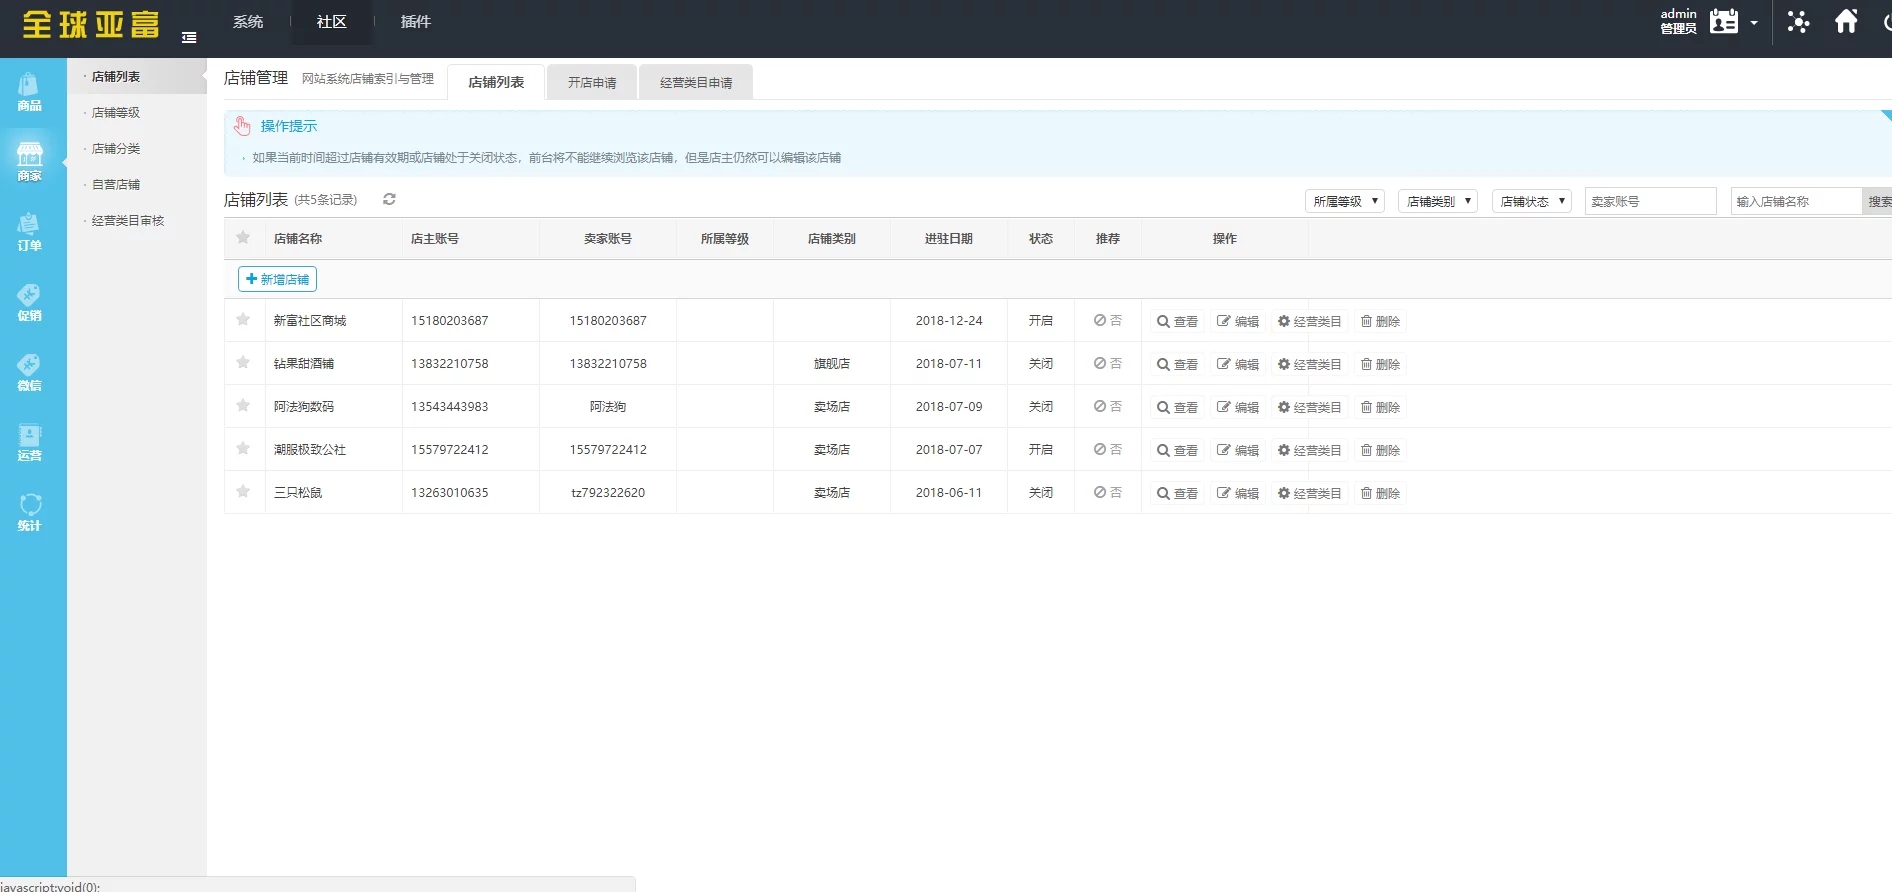Open 店铺等级 in the left submenu

click(x=116, y=113)
